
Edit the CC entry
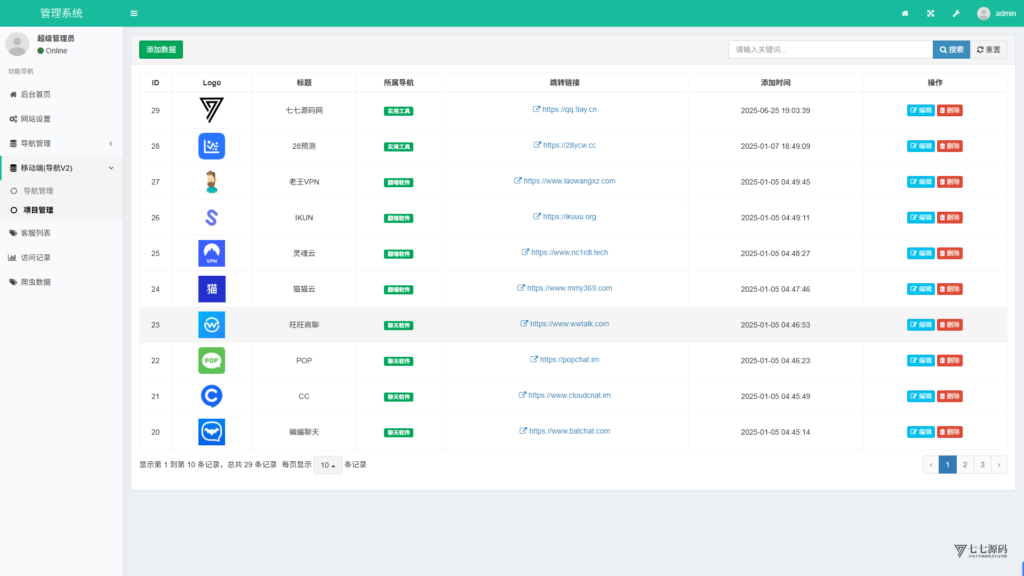tap(921, 396)
